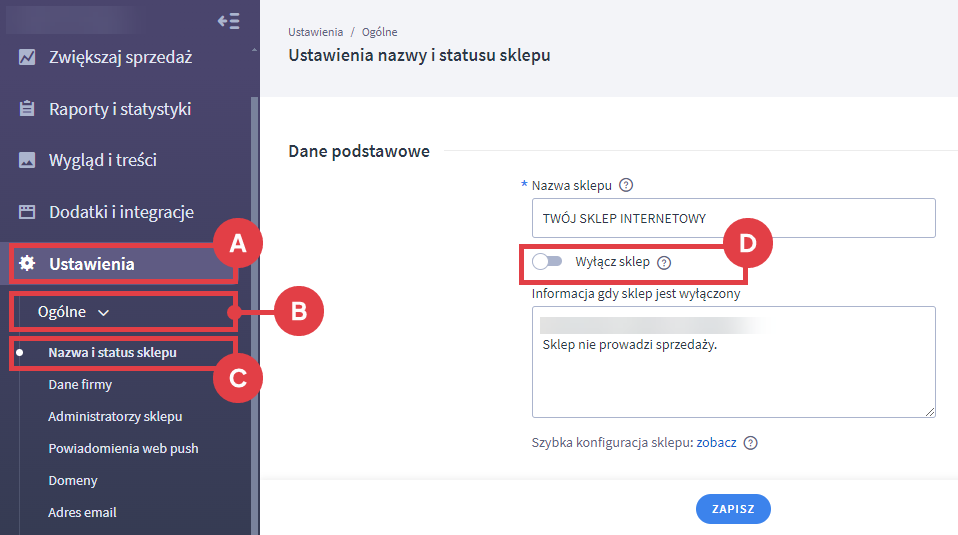The height and width of the screenshot is (535, 958).
Task: Click the Wygląd i treści image icon
Action: point(28,160)
